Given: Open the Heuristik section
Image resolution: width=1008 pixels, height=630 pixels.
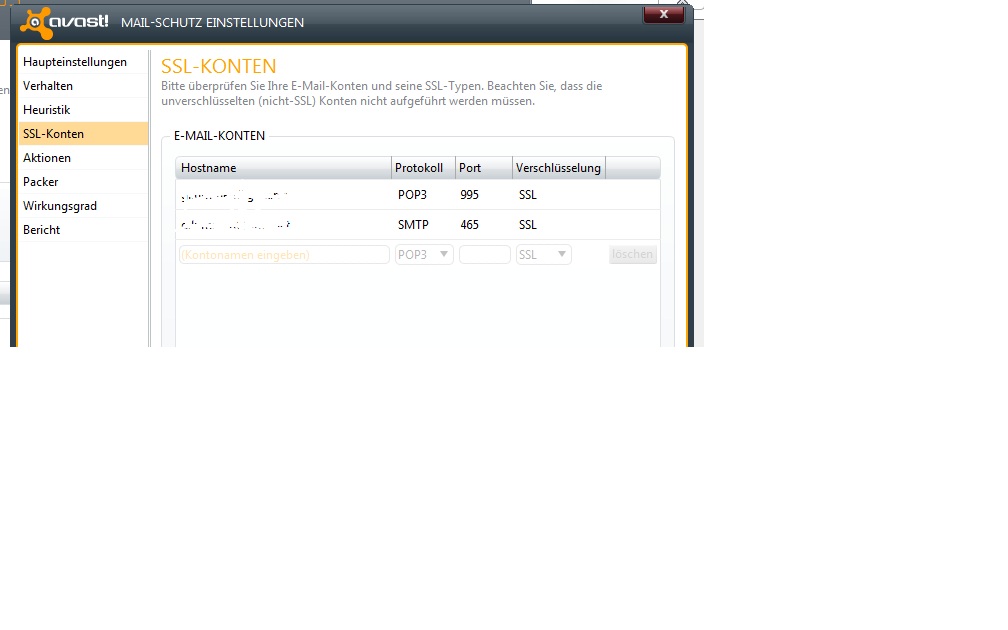Looking at the screenshot, I should pos(83,110).
